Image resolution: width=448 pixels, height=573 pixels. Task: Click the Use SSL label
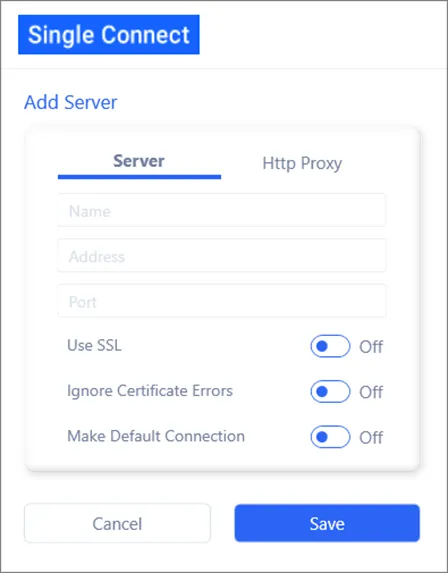(x=94, y=345)
